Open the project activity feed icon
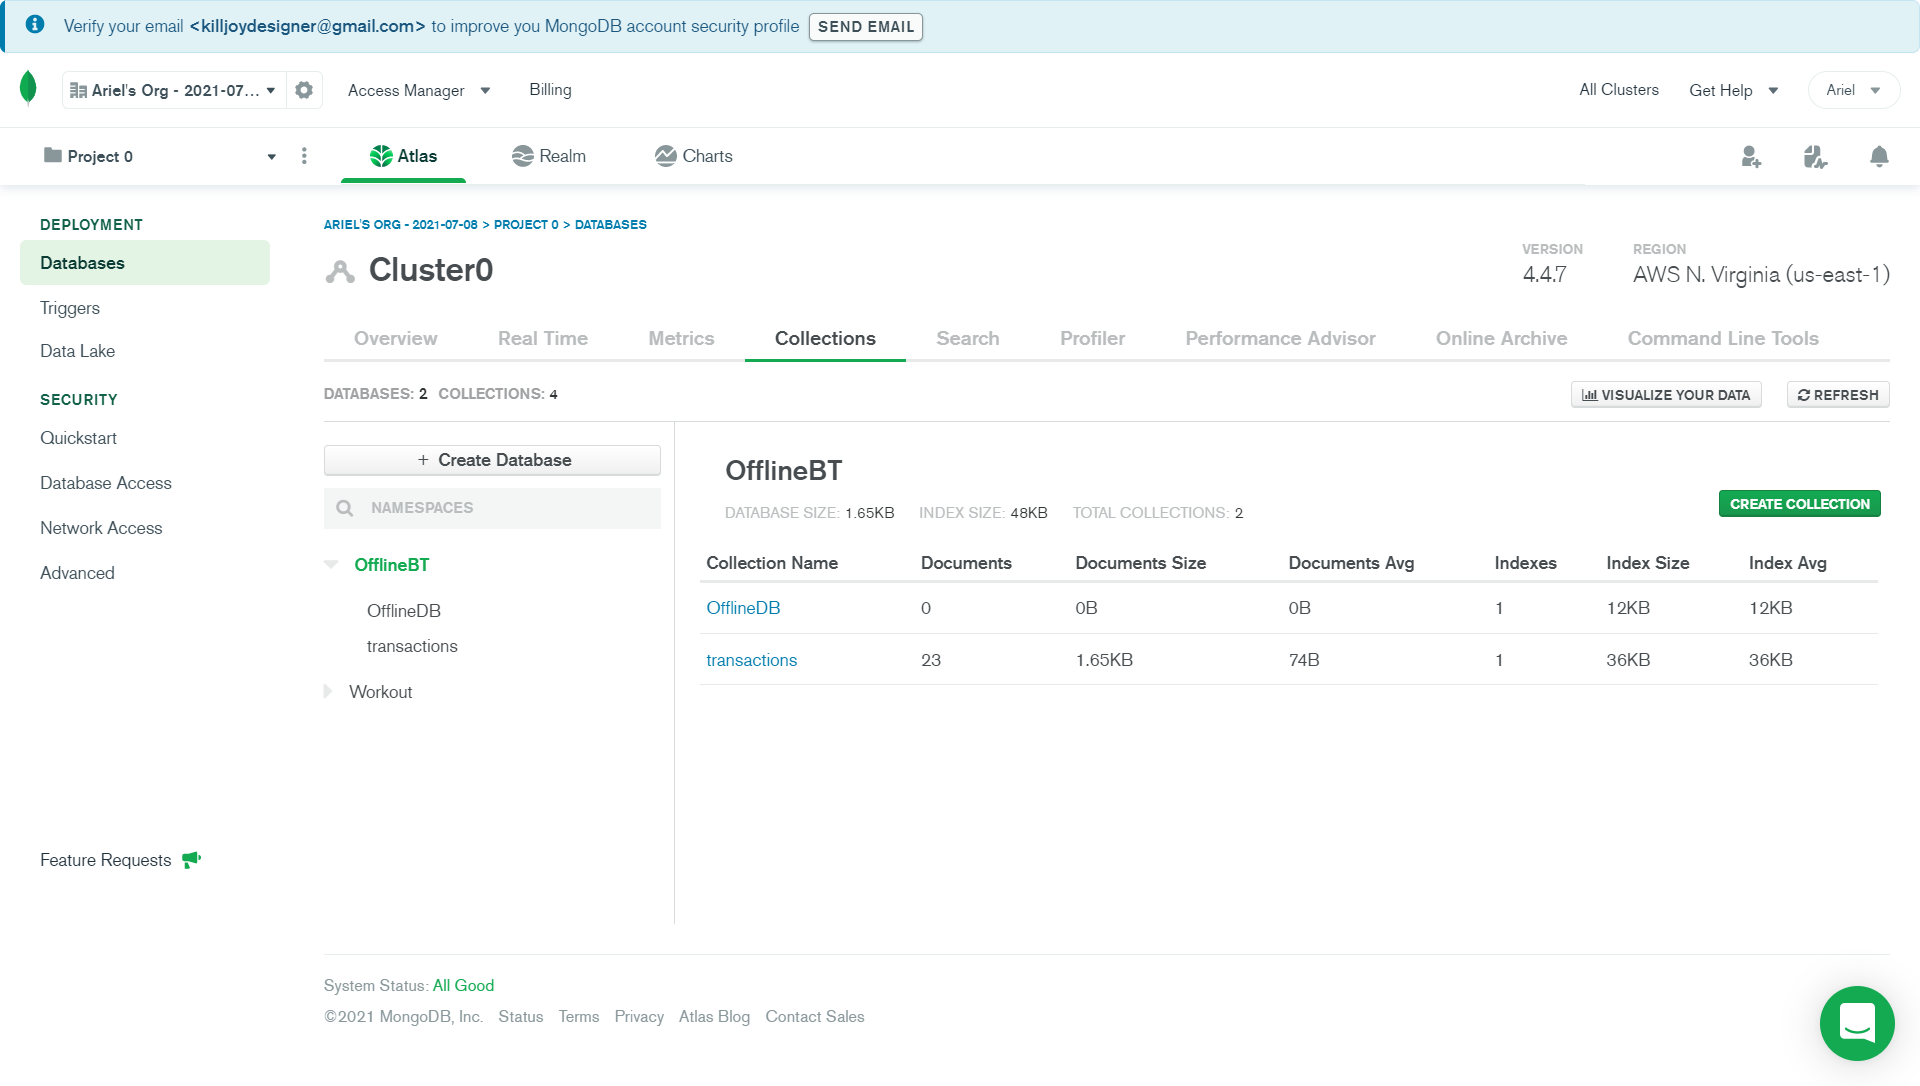The height and width of the screenshot is (1086, 1920). pos(1815,157)
